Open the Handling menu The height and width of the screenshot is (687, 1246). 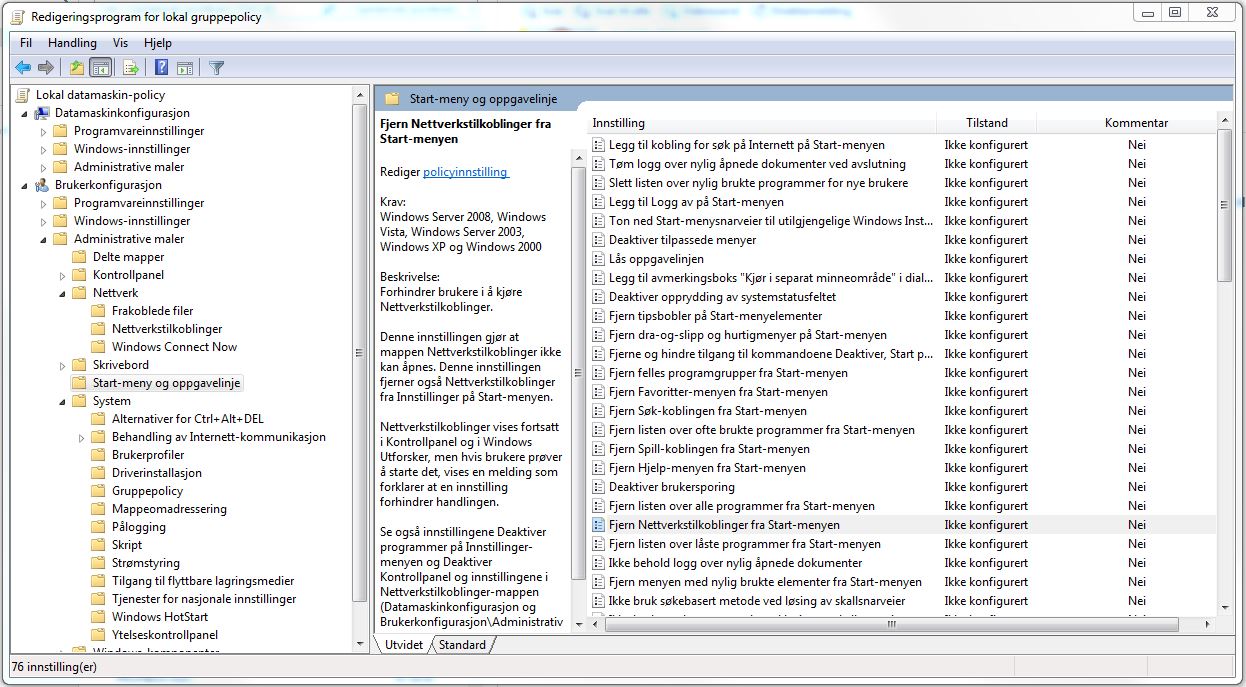pos(72,43)
